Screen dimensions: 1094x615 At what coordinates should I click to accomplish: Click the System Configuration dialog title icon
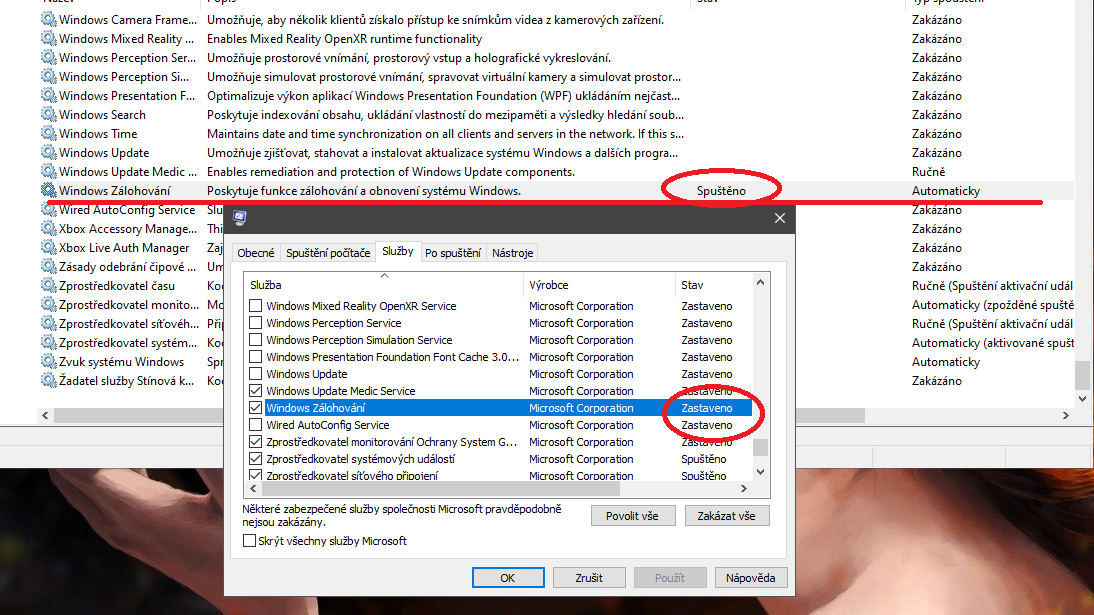(240, 218)
